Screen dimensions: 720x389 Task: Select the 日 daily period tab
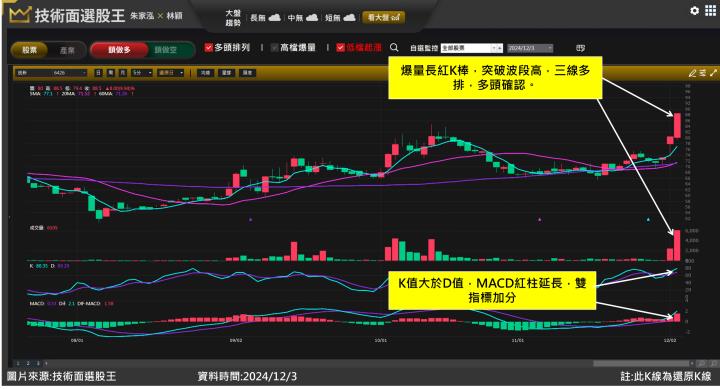tap(98, 73)
